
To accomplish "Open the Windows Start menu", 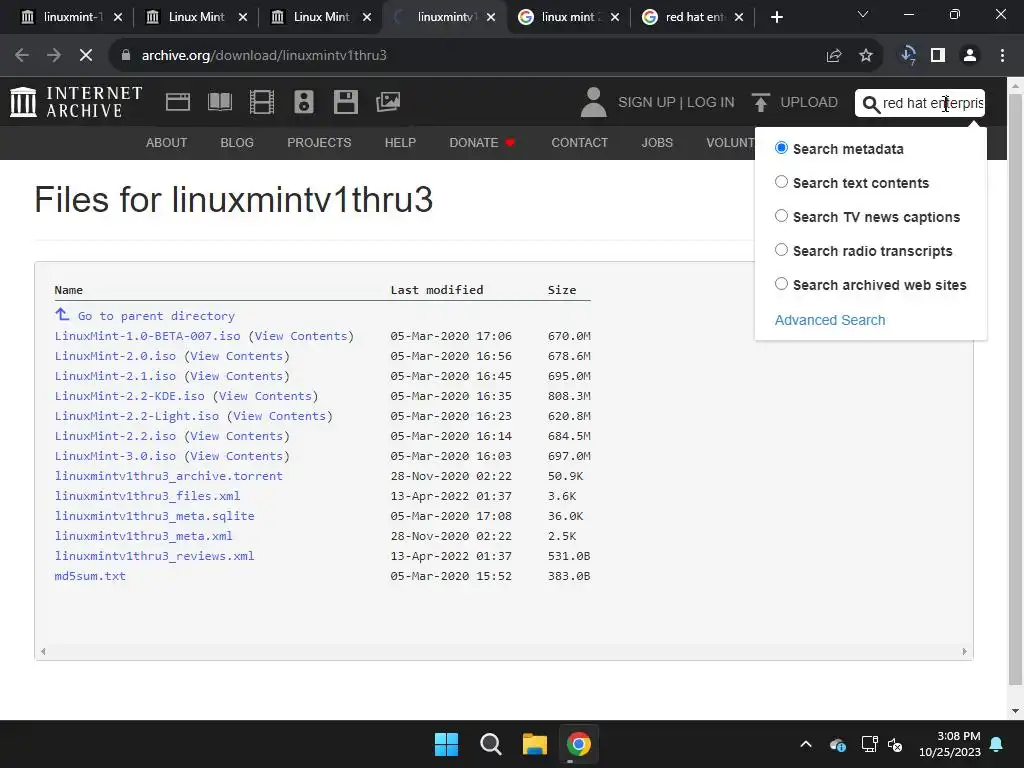I will pyautogui.click(x=447, y=744).
